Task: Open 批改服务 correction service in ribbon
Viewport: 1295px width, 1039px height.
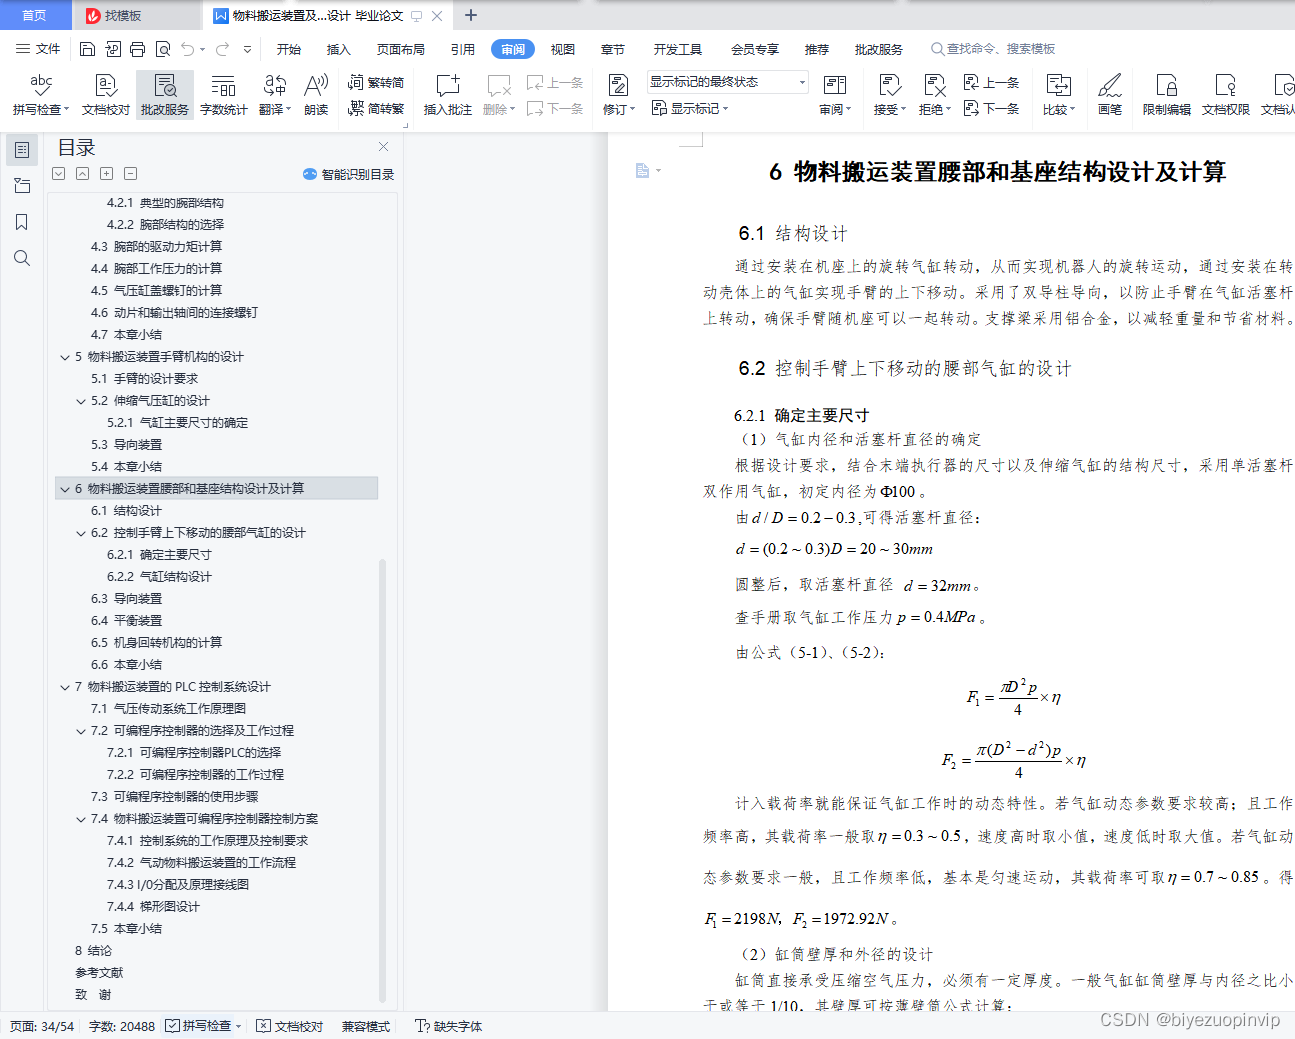Action: (165, 95)
